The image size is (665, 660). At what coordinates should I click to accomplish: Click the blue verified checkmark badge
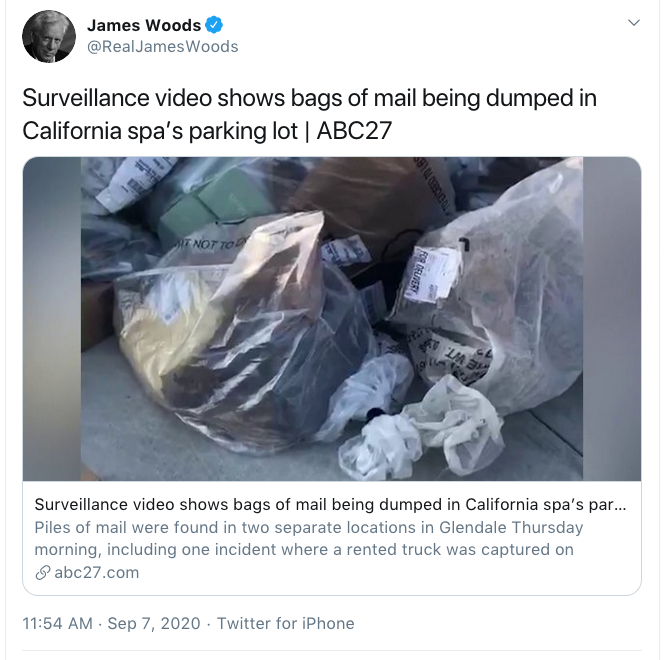coord(214,25)
